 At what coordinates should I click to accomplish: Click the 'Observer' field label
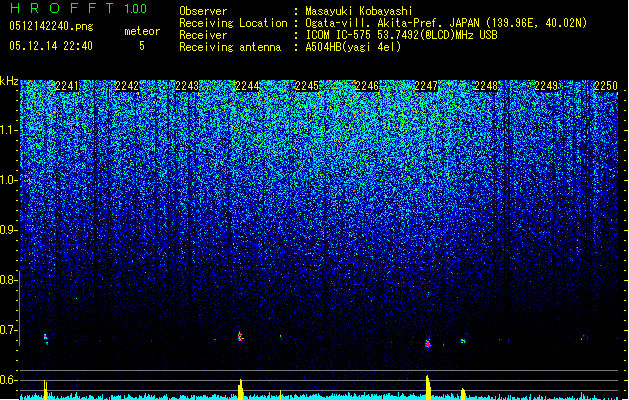203,11
